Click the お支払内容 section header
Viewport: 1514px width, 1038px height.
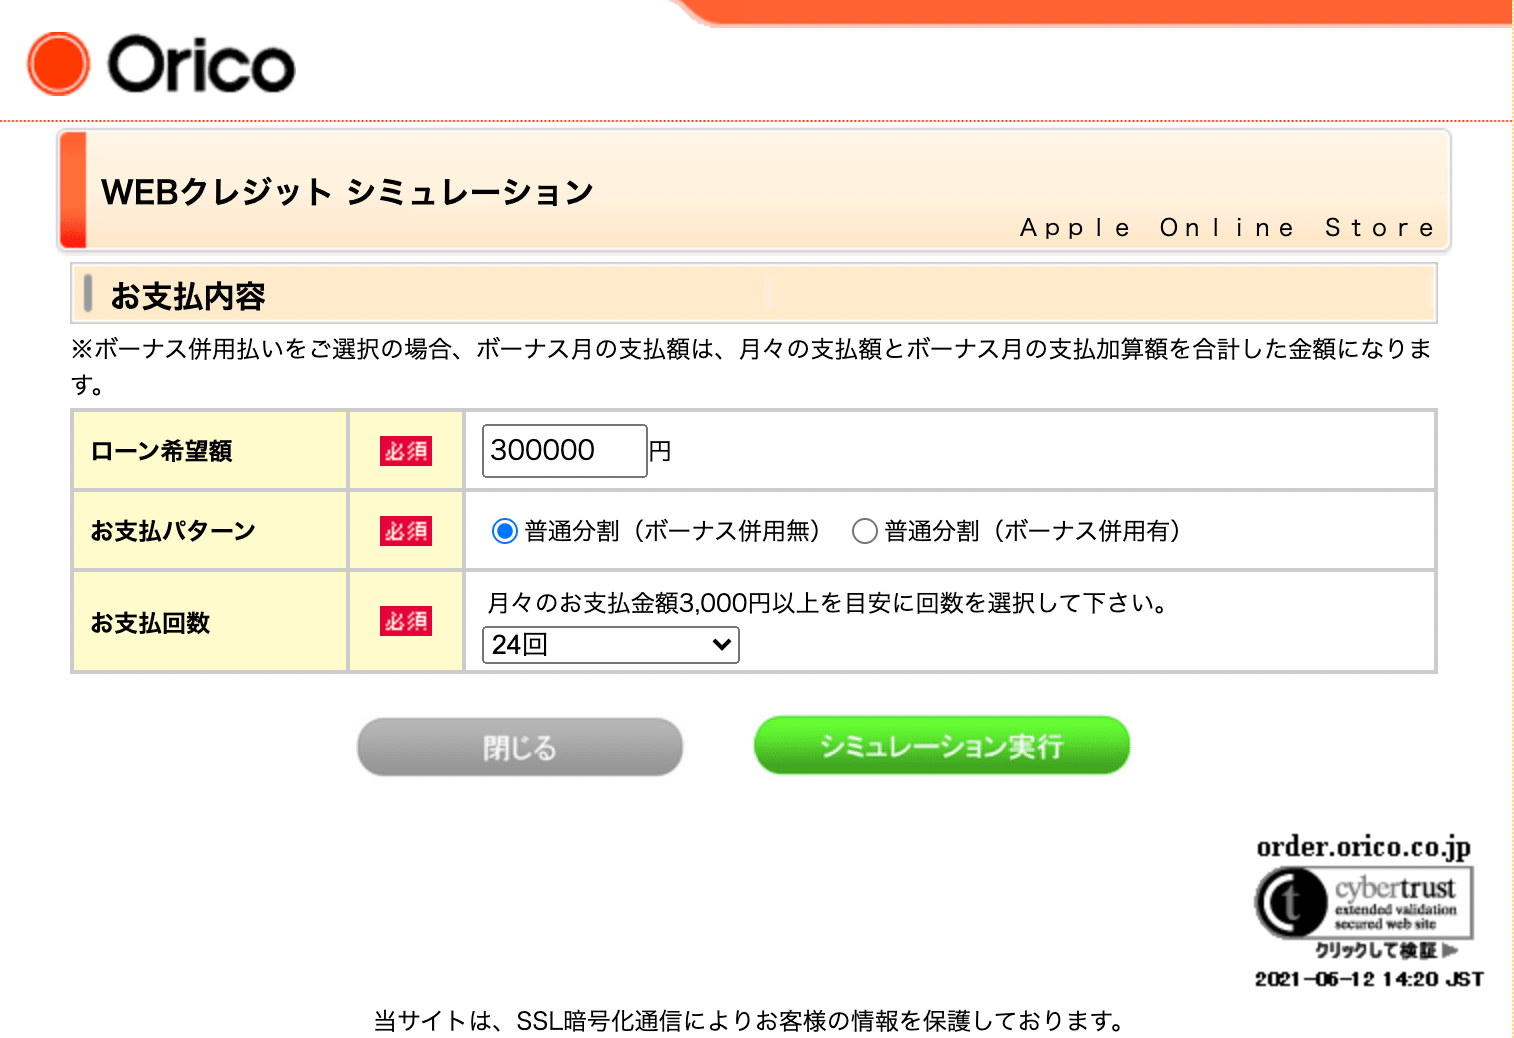click(x=188, y=296)
